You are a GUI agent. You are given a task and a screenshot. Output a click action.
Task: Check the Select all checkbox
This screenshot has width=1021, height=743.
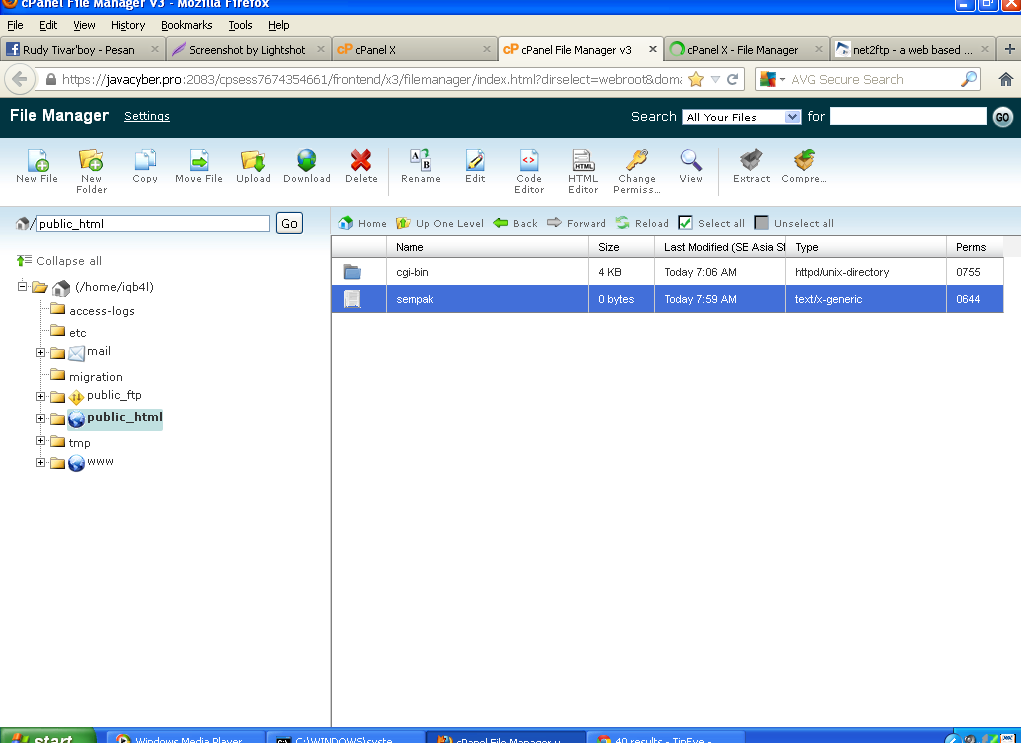685,223
